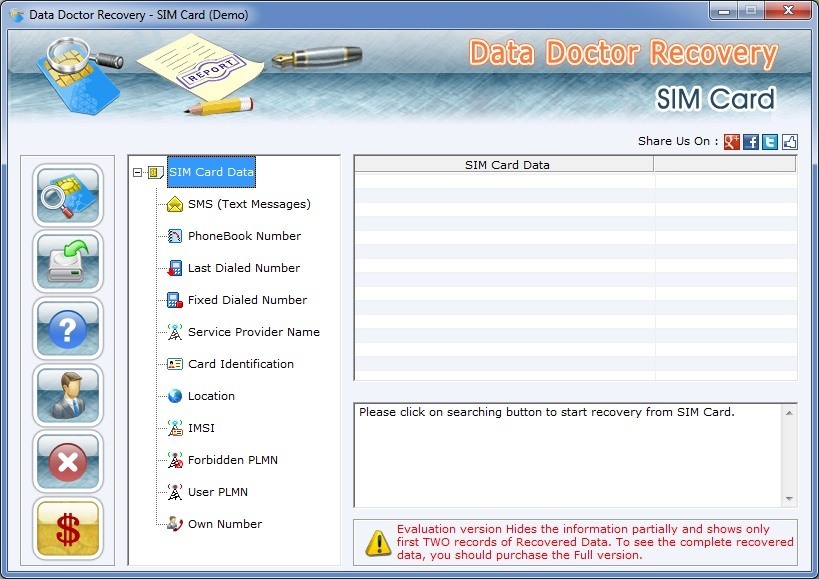Share the app on Twitter

click(x=769, y=142)
